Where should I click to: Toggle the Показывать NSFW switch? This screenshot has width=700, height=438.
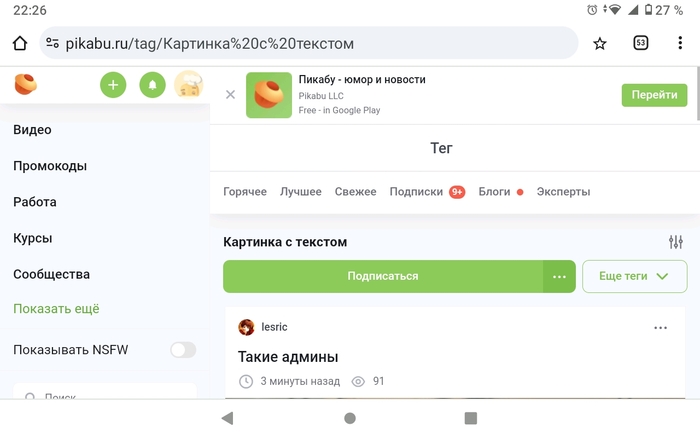coord(183,350)
